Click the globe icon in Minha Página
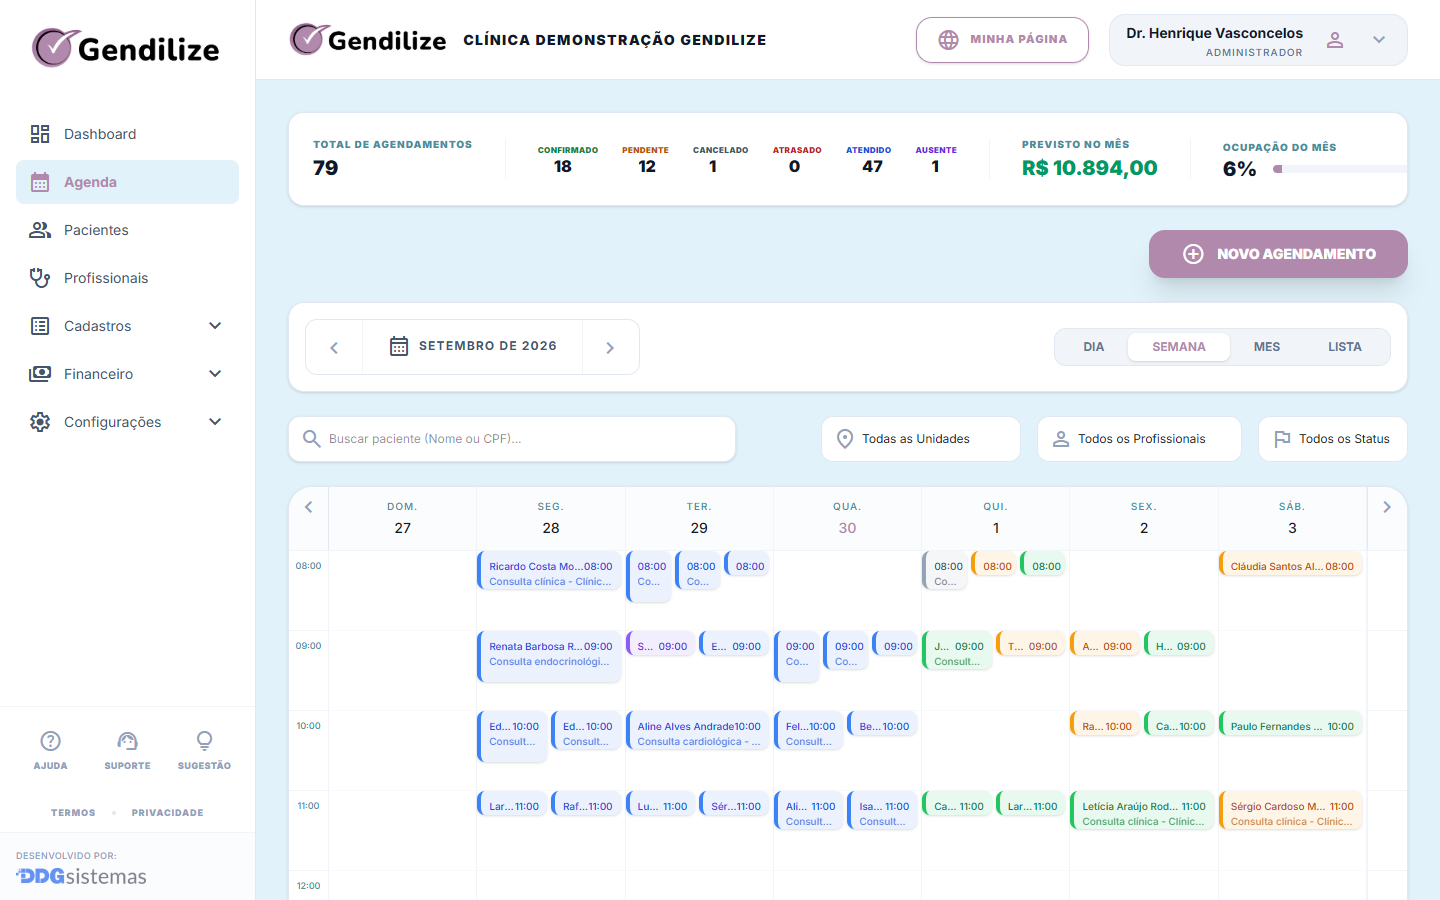Image resolution: width=1440 pixels, height=900 pixels. 948,40
